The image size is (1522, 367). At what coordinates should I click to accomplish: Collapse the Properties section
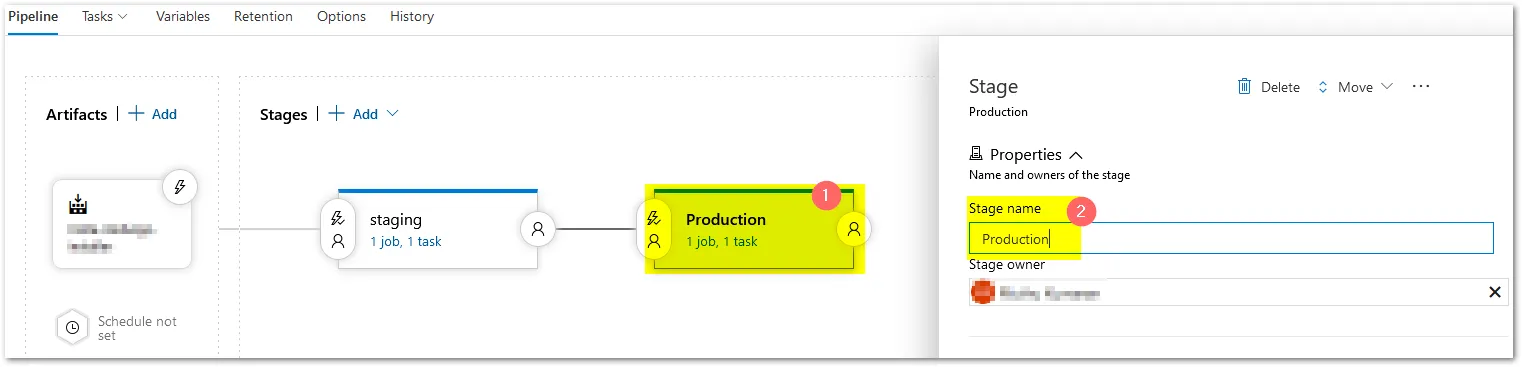(x=1076, y=155)
